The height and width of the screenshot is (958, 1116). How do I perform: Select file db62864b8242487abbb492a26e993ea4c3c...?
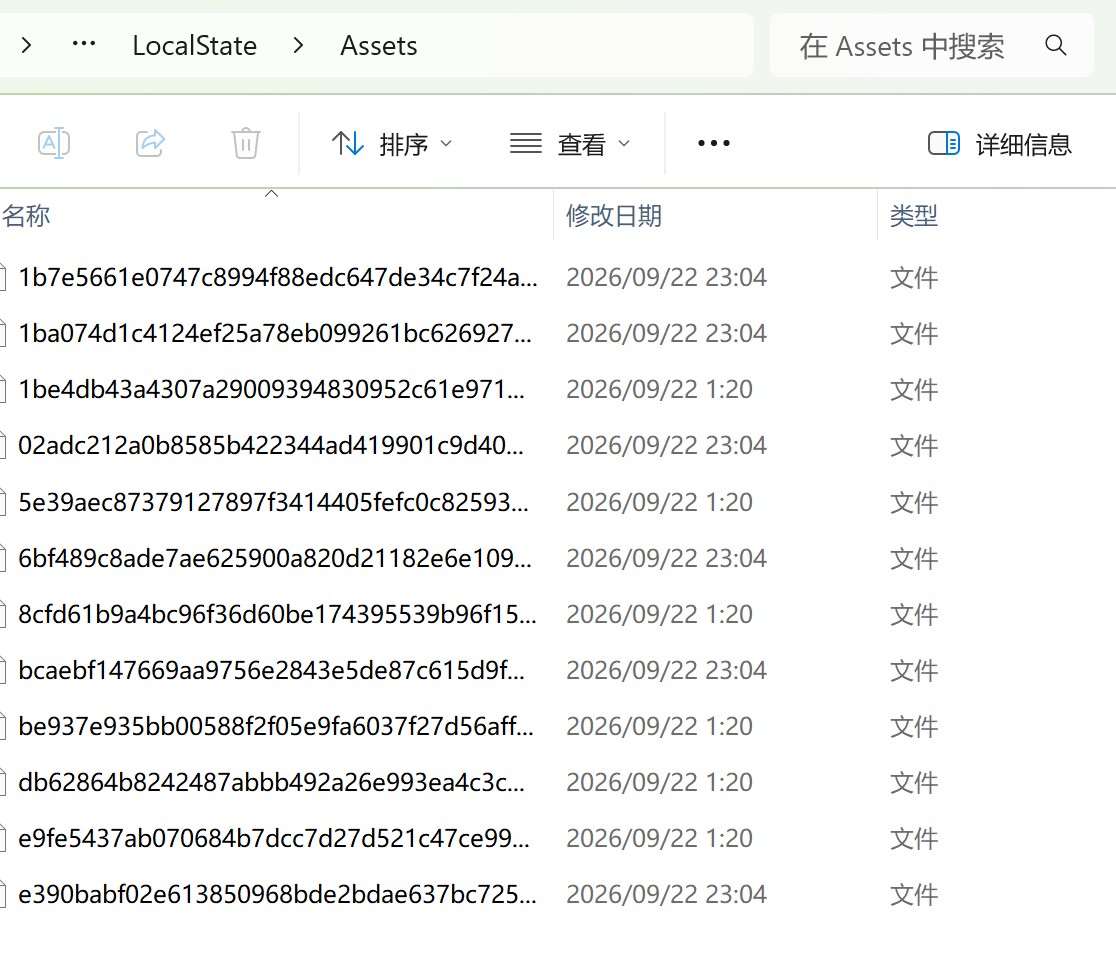(x=271, y=782)
